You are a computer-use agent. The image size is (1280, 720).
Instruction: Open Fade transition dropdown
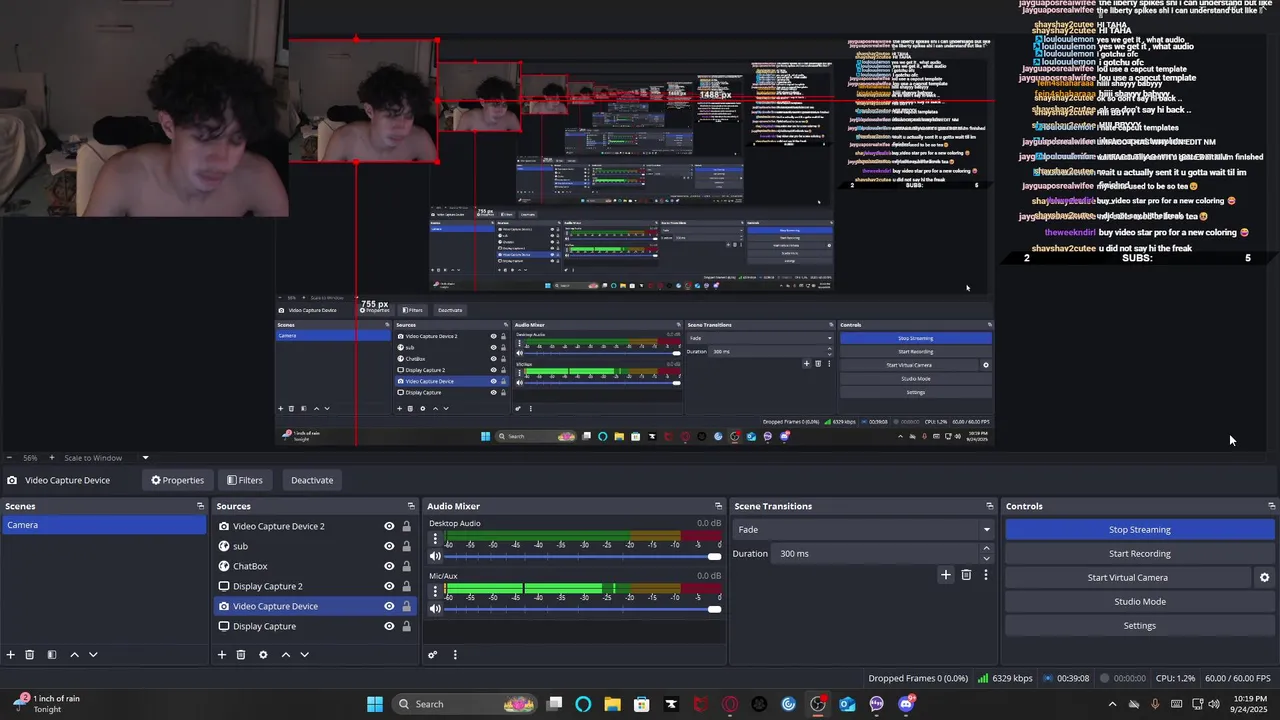click(x=864, y=530)
